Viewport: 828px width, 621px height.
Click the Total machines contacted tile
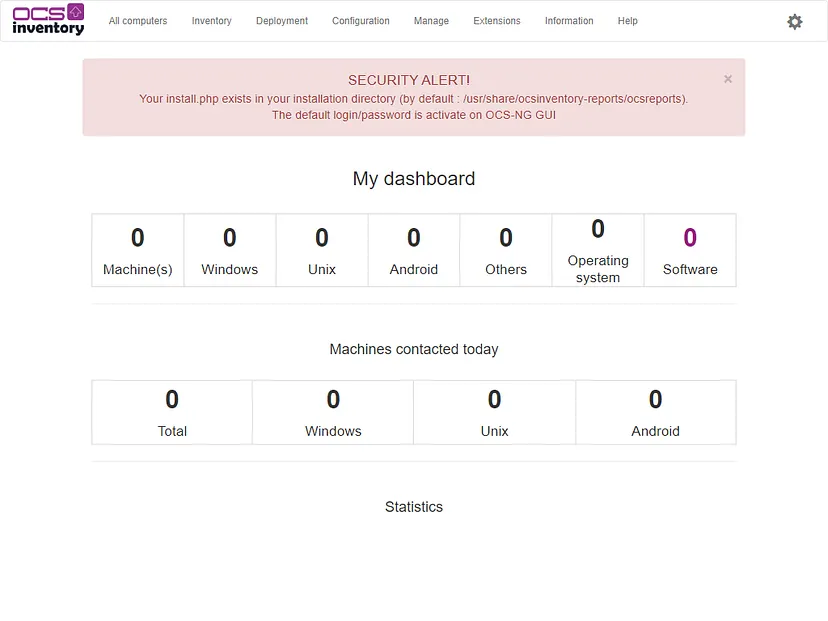point(172,412)
